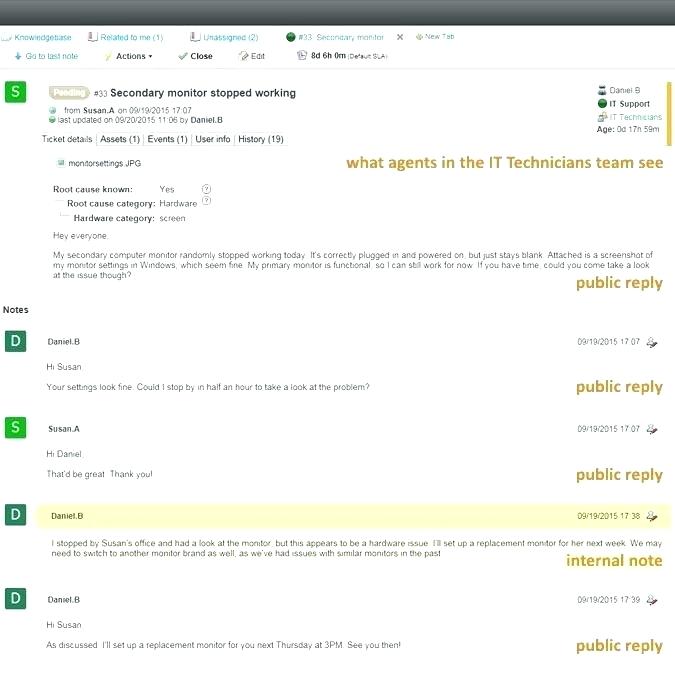This screenshot has height=675, width=675.
Task: Close the #33 Secondary monitor tab
Action: click(400, 37)
